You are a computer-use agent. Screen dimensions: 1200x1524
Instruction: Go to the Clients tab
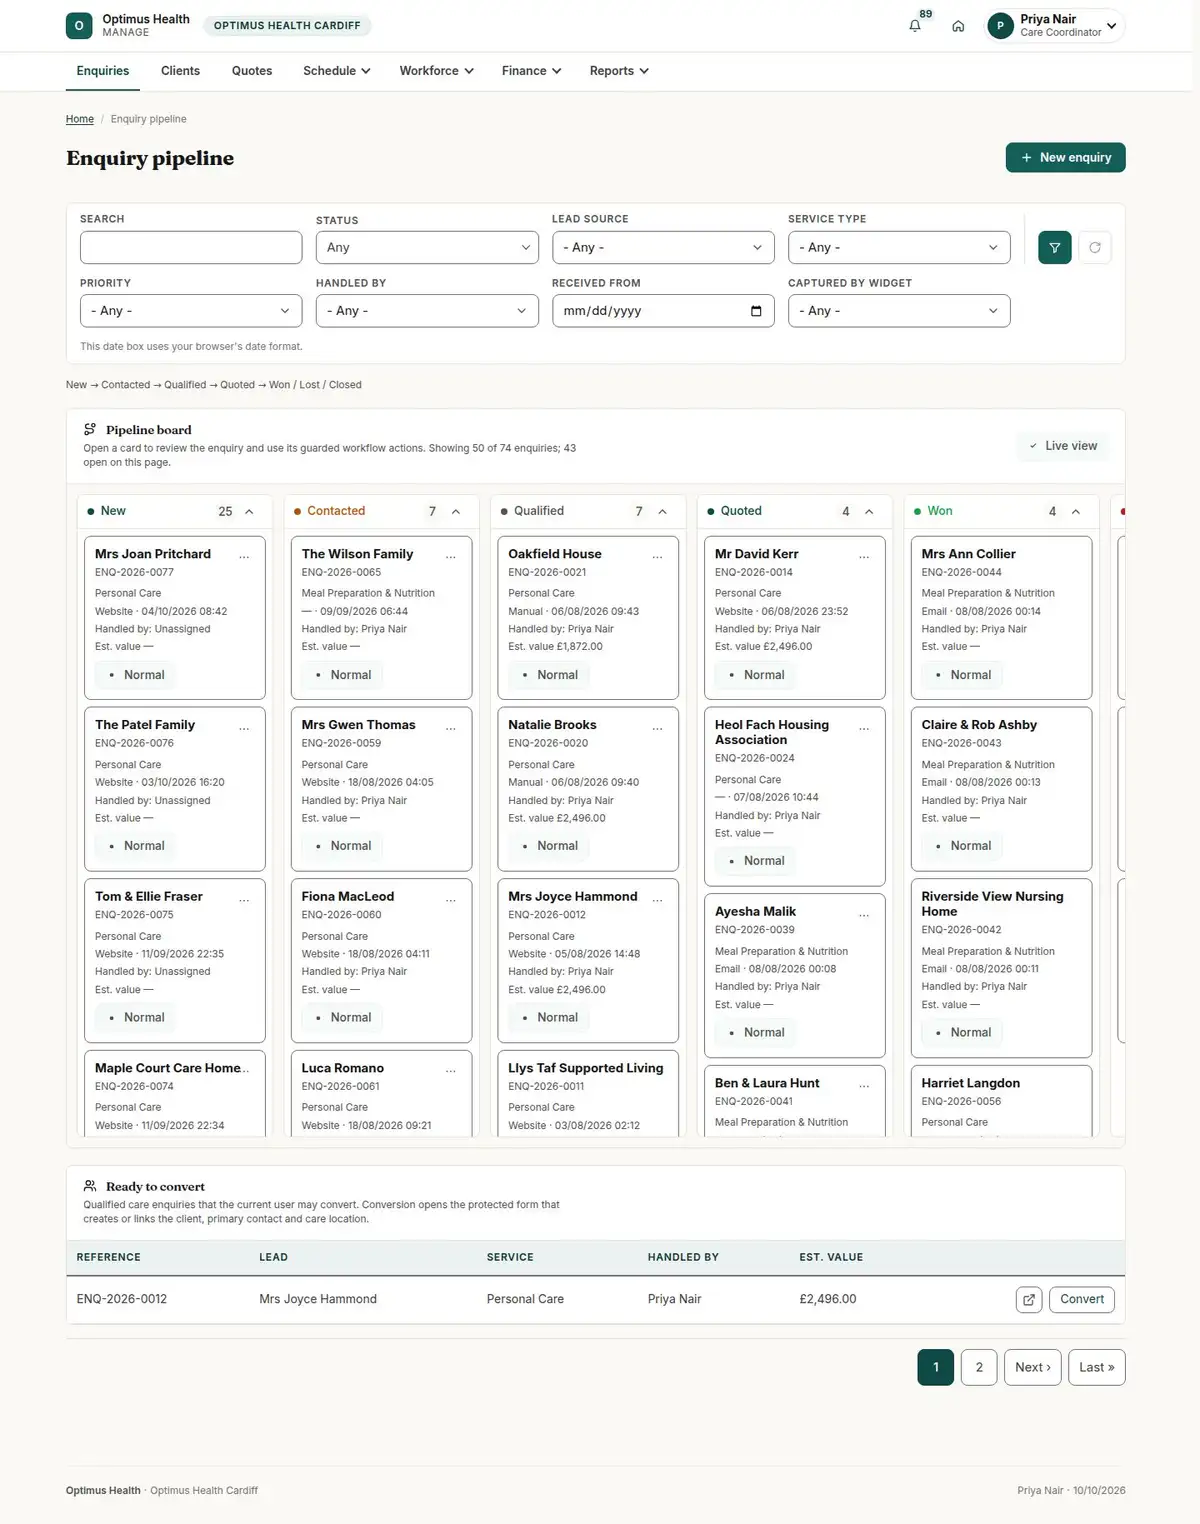point(180,71)
